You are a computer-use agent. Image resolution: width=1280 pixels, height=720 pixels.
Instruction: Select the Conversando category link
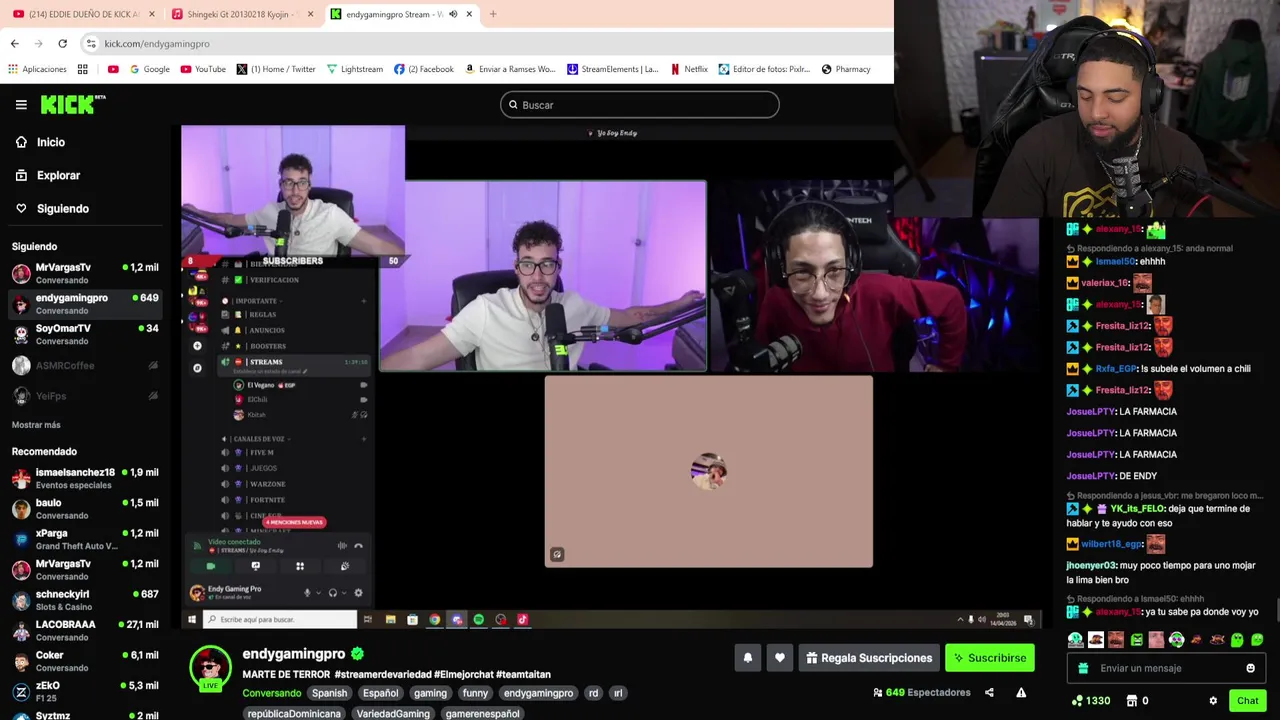pyautogui.click(x=271, y=693)
